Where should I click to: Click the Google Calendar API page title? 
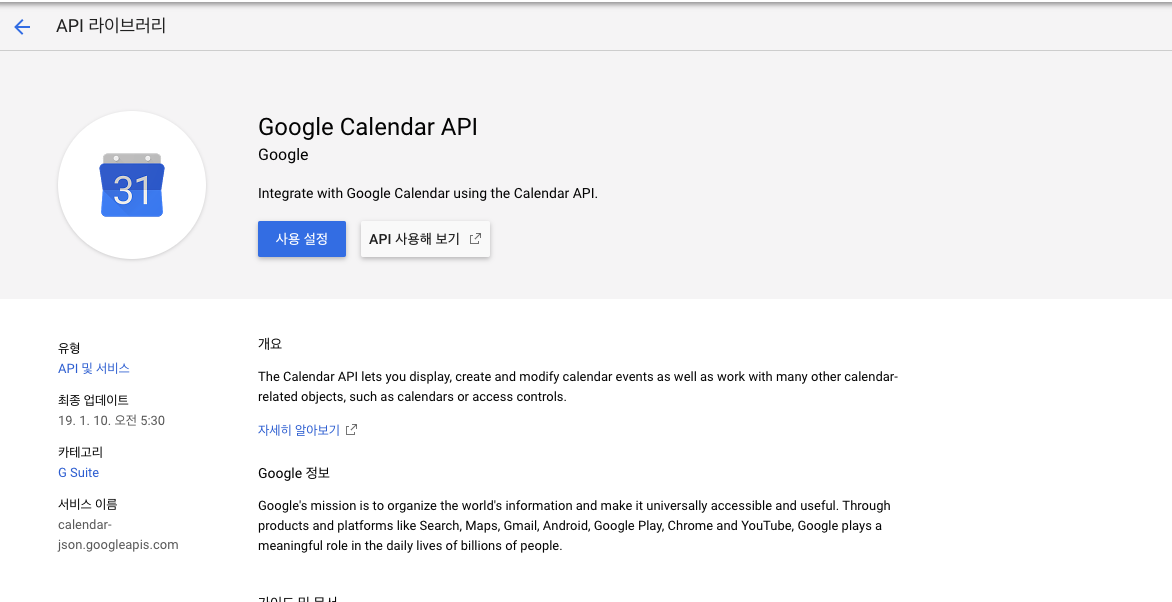click(367, 127)
